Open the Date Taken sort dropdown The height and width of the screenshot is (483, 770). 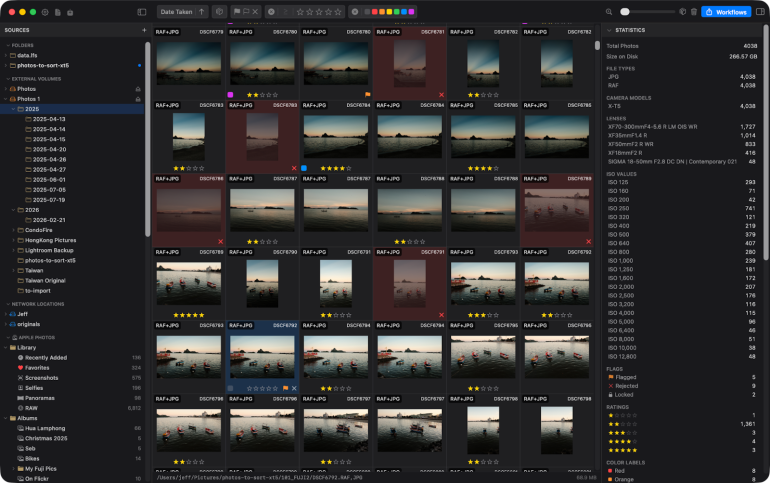(176, 12)
